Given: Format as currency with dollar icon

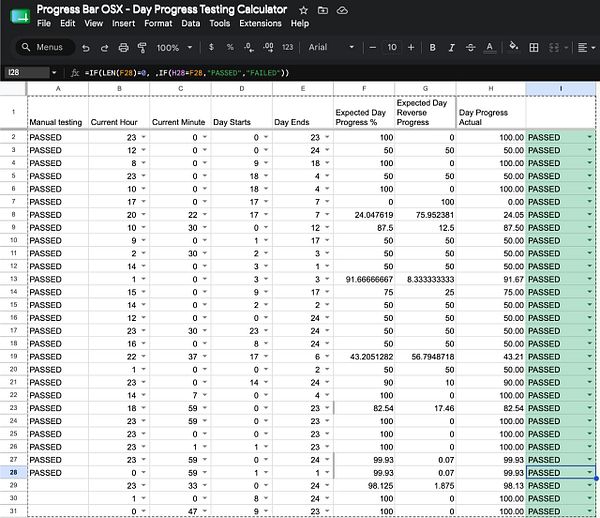Looking at the screenshot, I should click(x=211, y=47).
